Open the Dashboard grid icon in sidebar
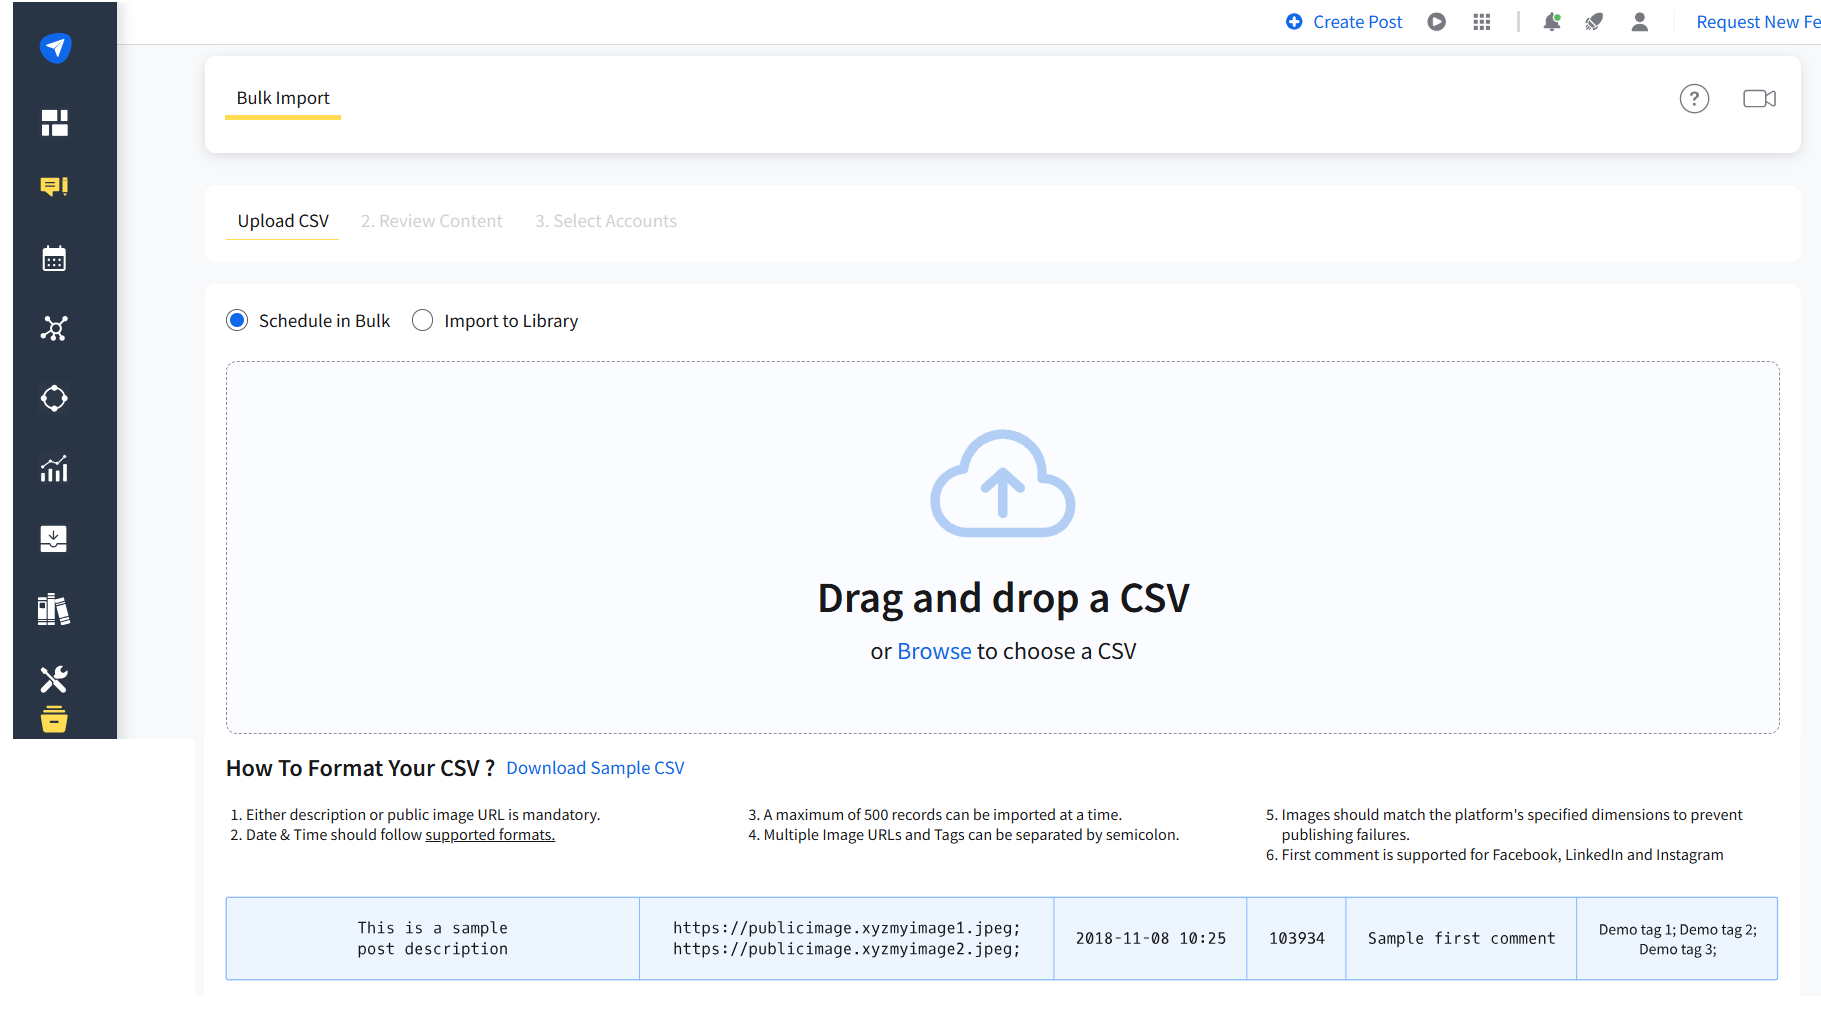1821x1009 pixels. pyautogui.click(x=53, y=123)
